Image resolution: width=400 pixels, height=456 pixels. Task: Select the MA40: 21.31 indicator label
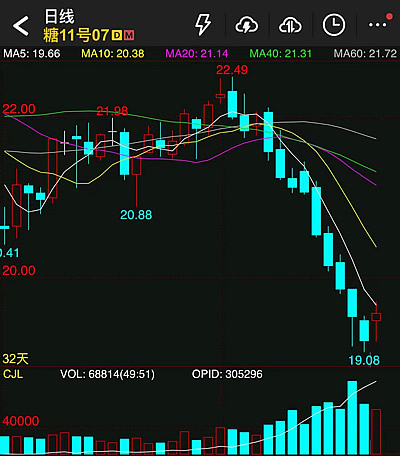point(280,54)
